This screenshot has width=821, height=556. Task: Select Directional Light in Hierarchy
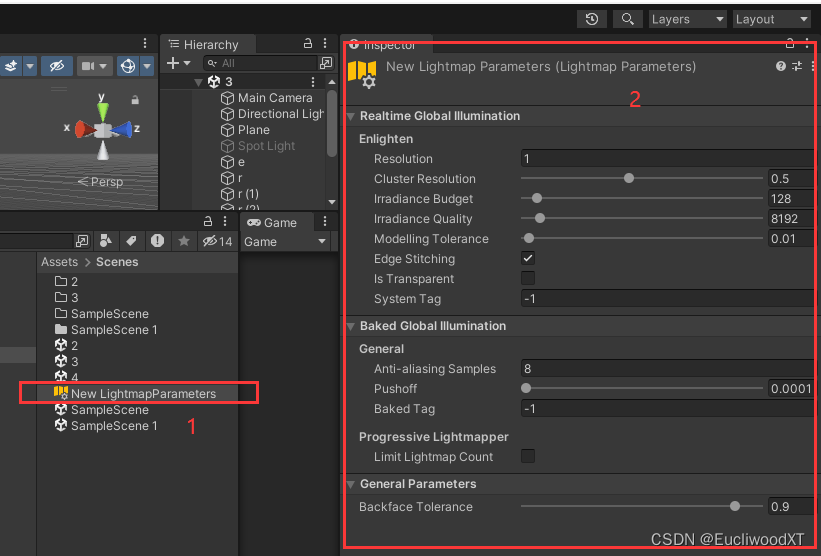[x=272, y=114]
